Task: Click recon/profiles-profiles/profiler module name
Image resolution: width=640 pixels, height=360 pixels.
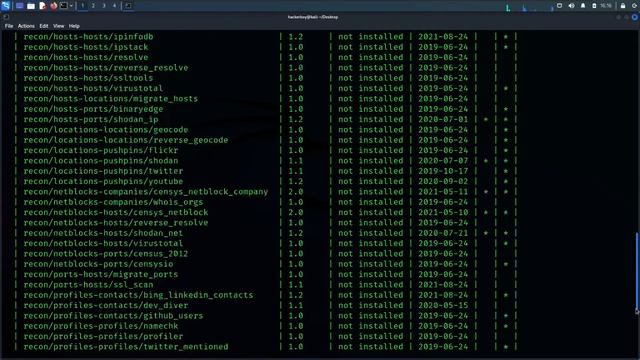Action: point(103,336)
